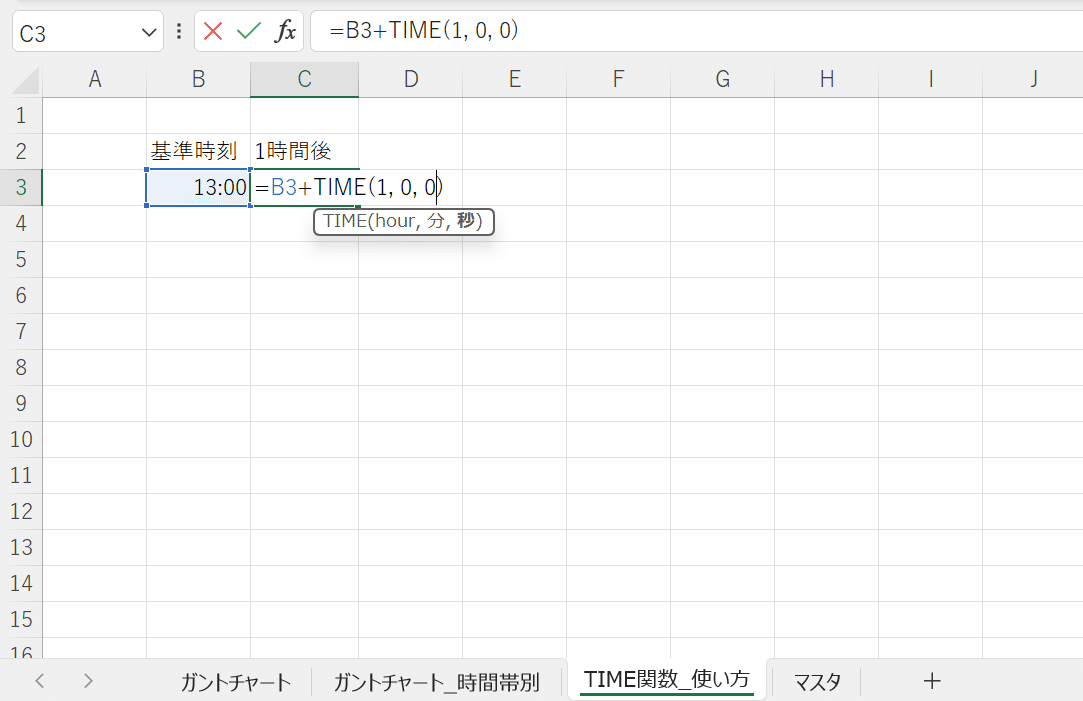Click inside the formula bar text
This screenshot has height=701, width=1083.
(x=424, y=30)
